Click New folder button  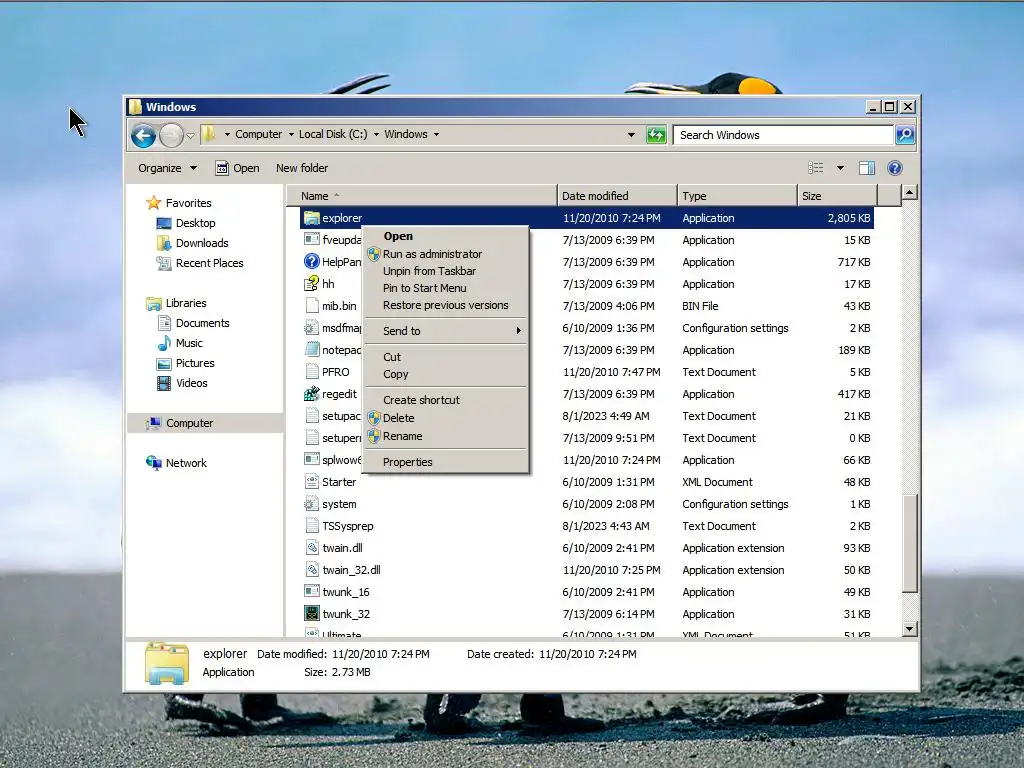(302, 168)
